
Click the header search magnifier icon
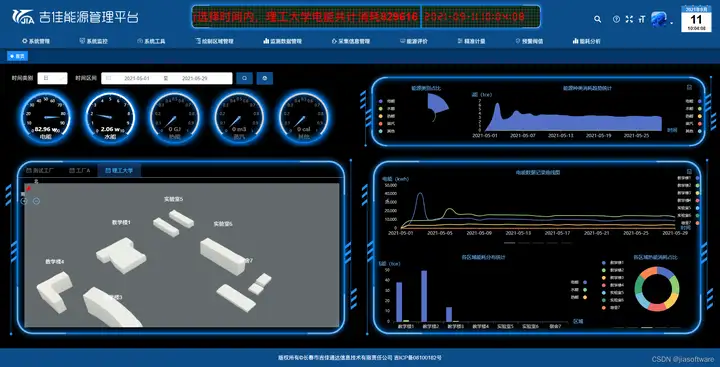597,19
